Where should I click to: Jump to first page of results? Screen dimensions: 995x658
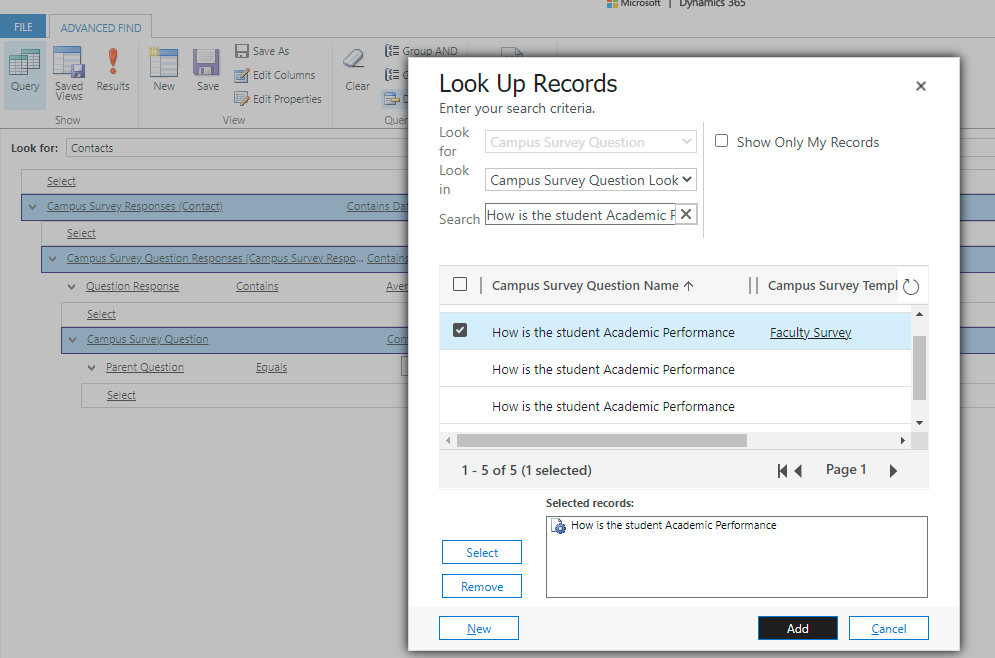(x=782, y=471)
